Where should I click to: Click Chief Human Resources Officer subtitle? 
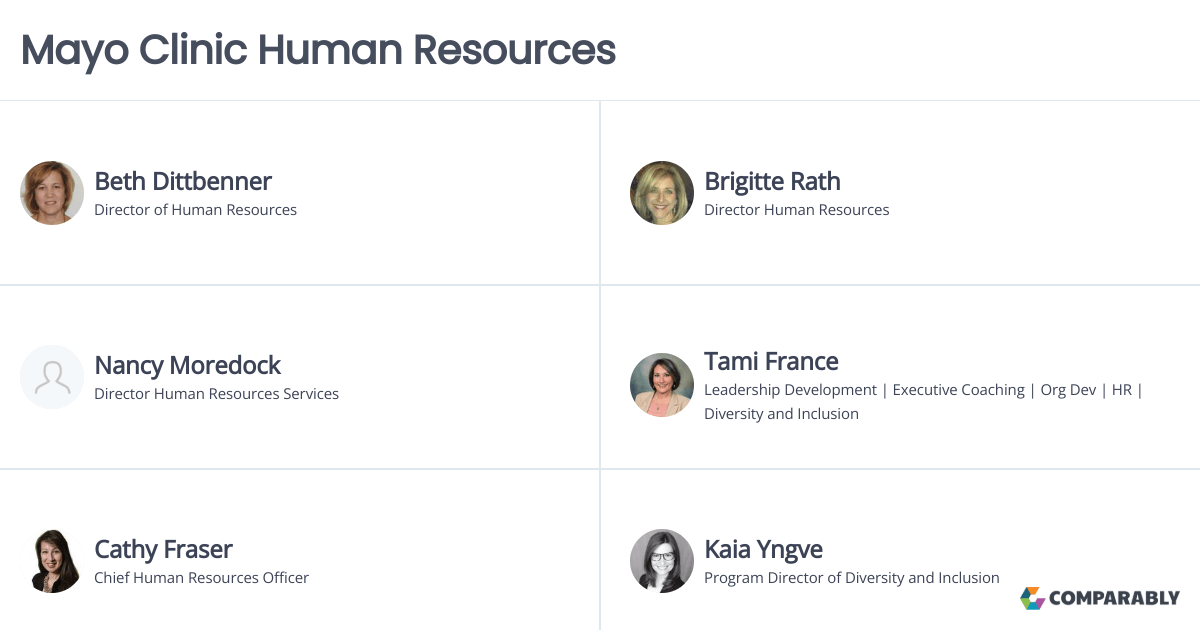(202, 578)
